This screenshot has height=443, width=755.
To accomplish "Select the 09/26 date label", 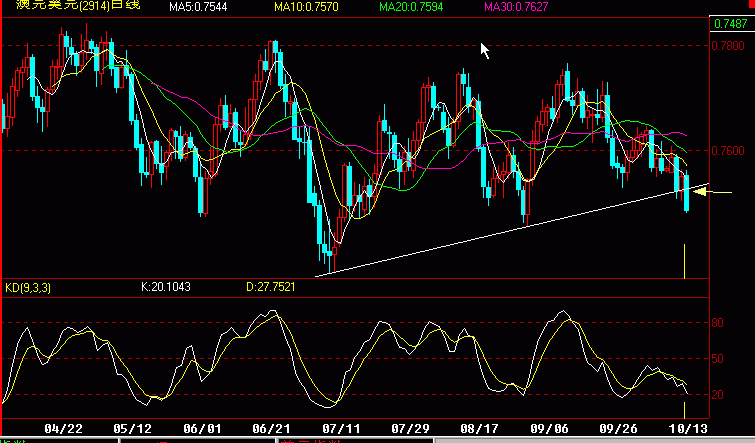I will click(618, 429).
